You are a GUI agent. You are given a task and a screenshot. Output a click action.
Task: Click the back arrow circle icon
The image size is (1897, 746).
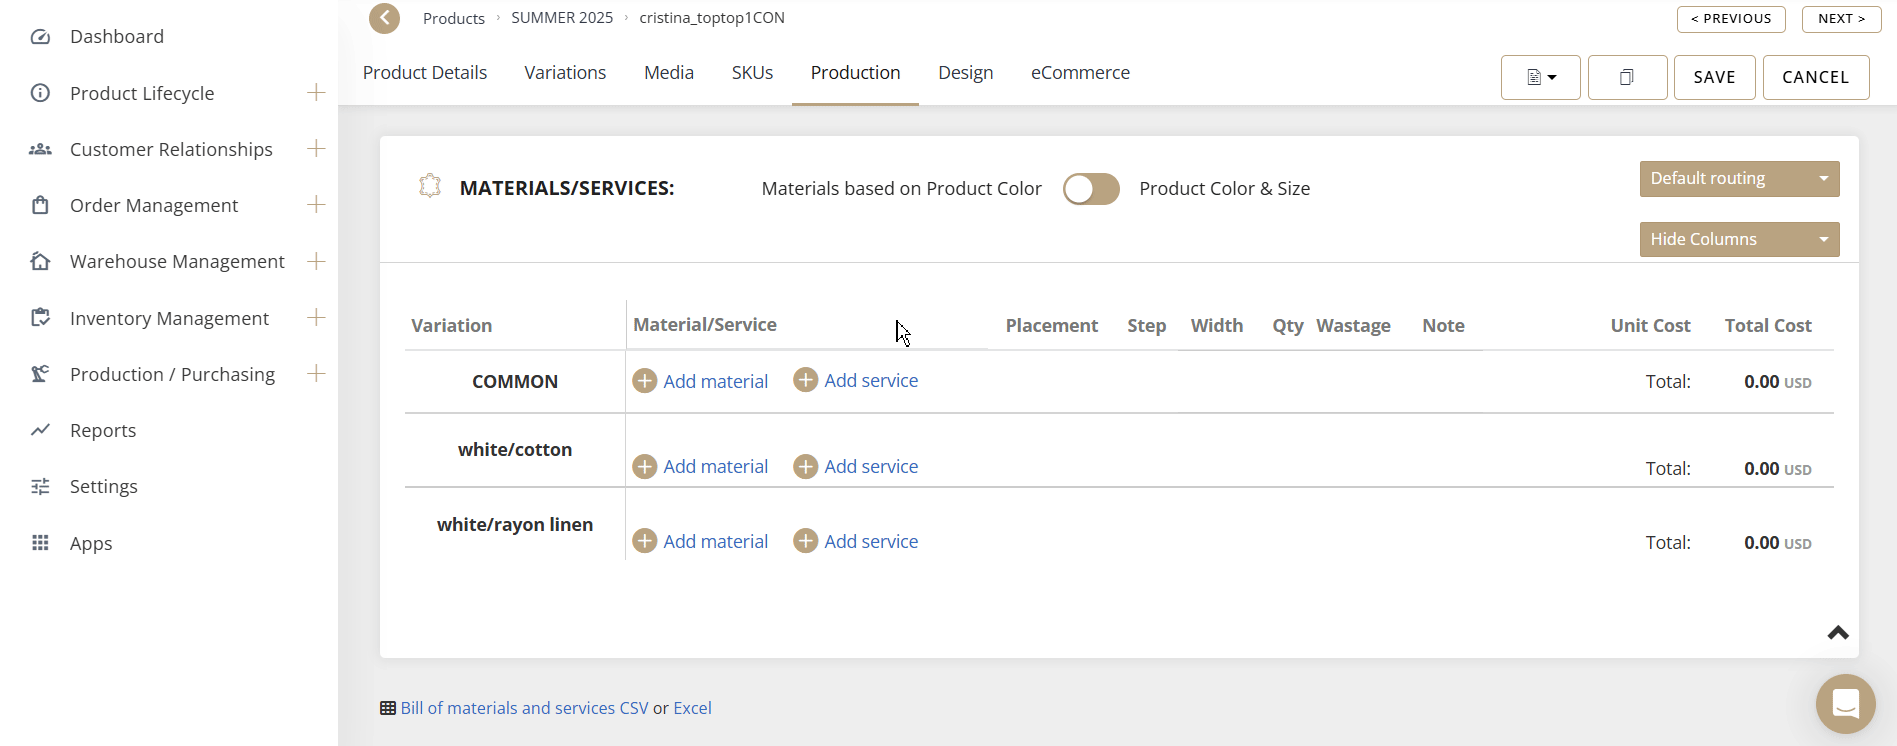(384, 18)
